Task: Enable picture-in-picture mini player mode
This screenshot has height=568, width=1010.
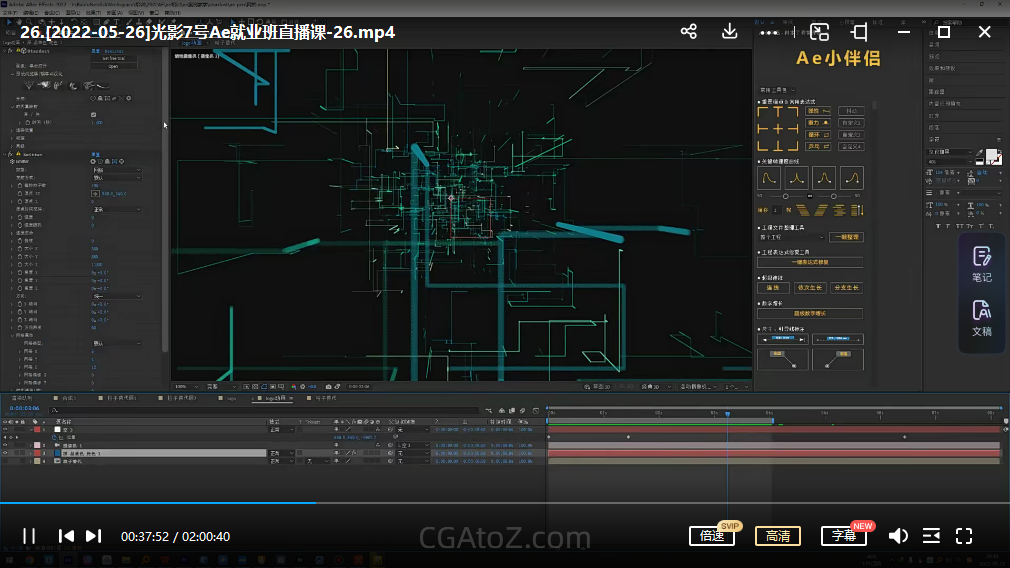Action: tap(819, 32)
